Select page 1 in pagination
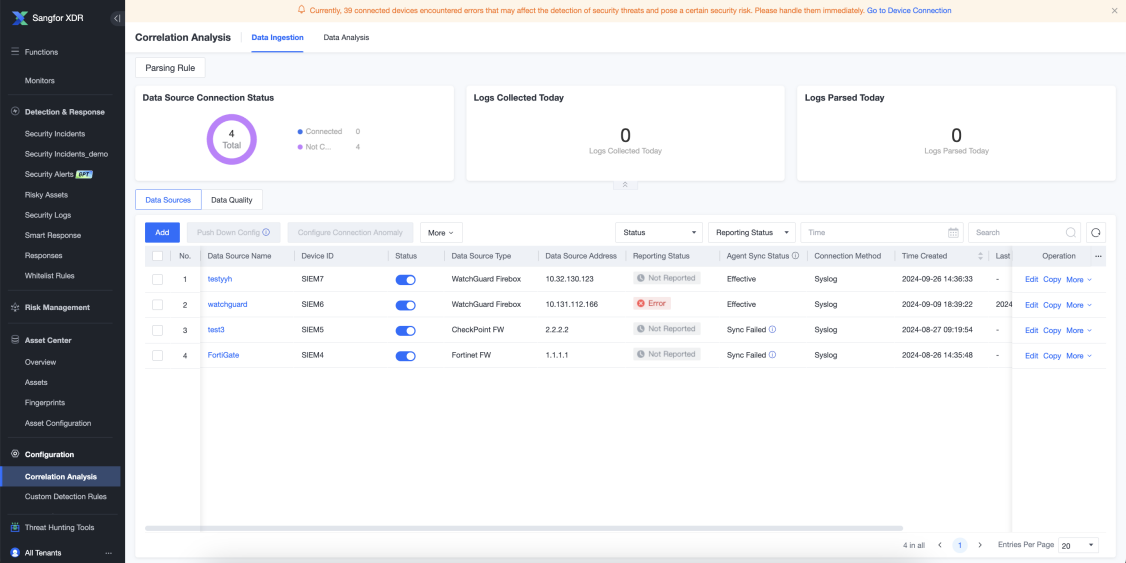1126x563 pixels. (960, 546)
